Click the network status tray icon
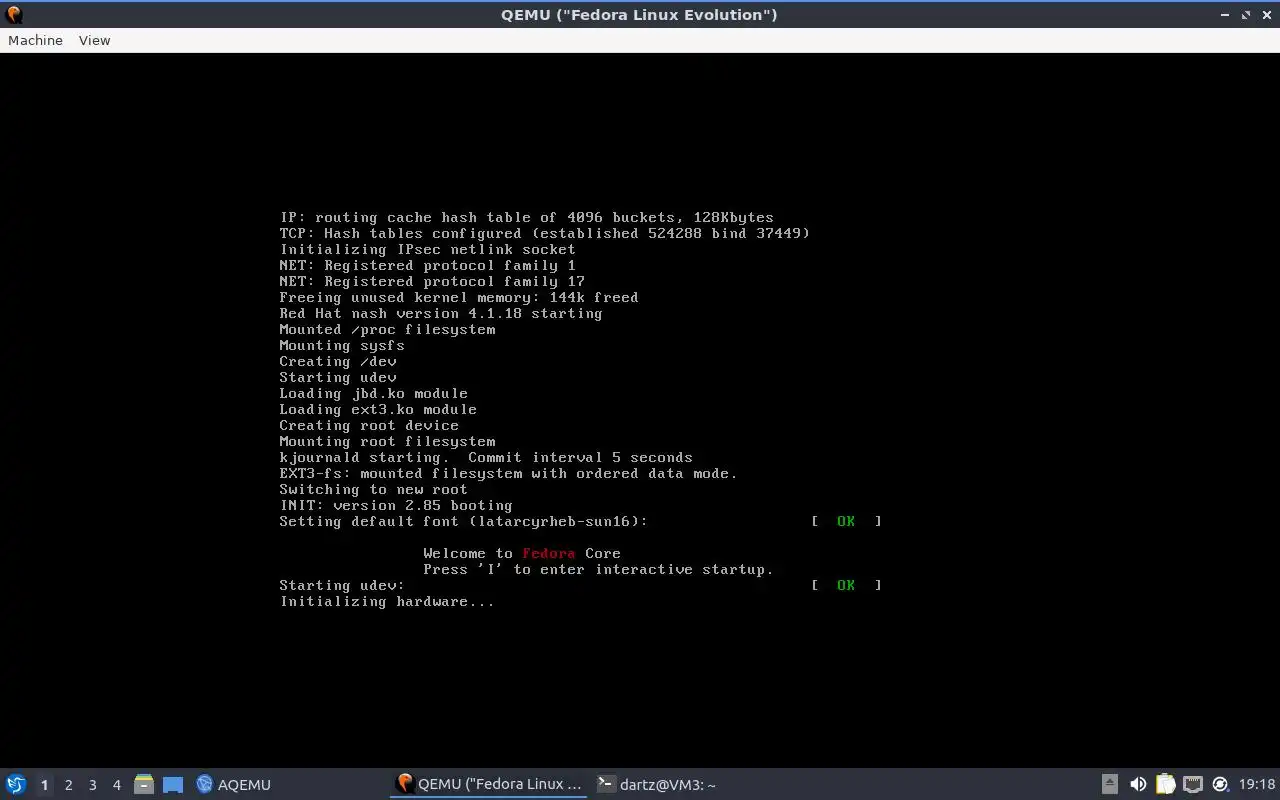The height and width of the screenshot is (800, 1280). pos(1192,784)
